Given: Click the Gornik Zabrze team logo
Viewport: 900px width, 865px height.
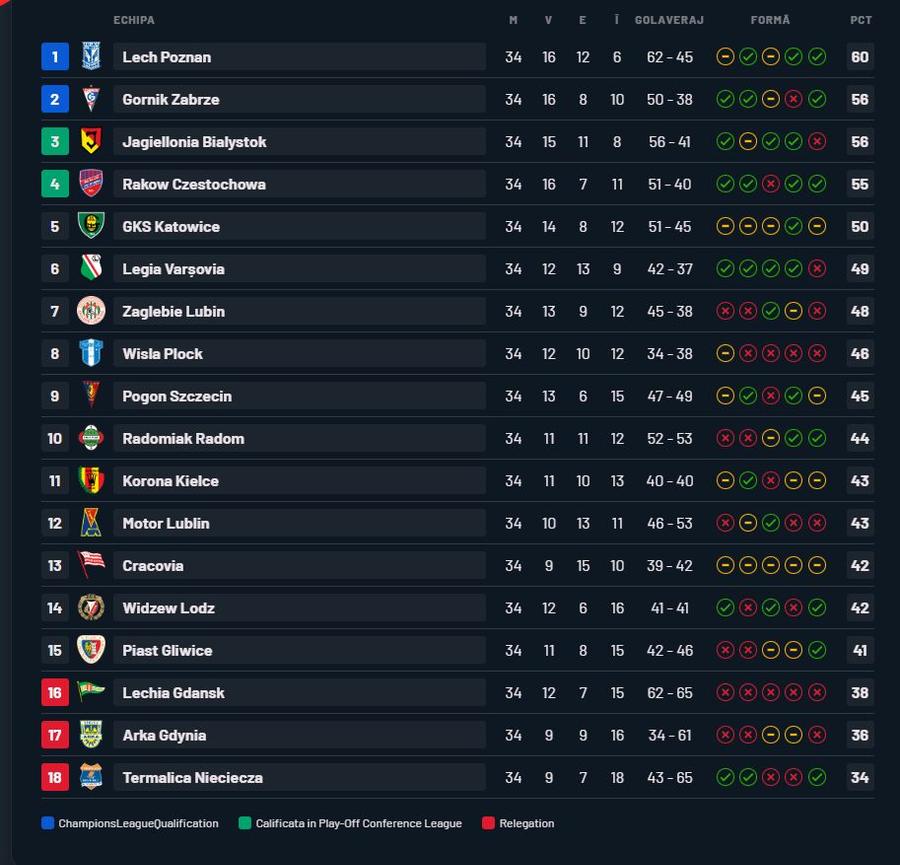Looking at the screenshot, I should click(91, 99).
